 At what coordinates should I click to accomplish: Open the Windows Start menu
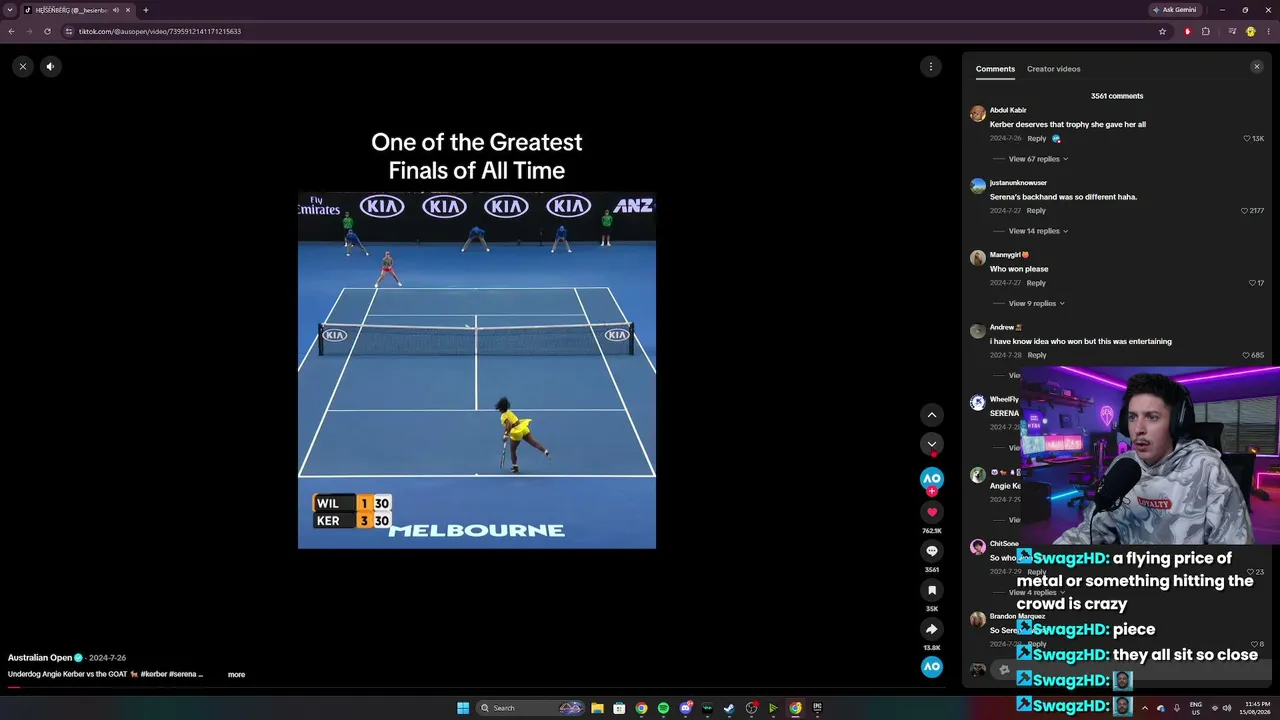(x=463, y=708)
